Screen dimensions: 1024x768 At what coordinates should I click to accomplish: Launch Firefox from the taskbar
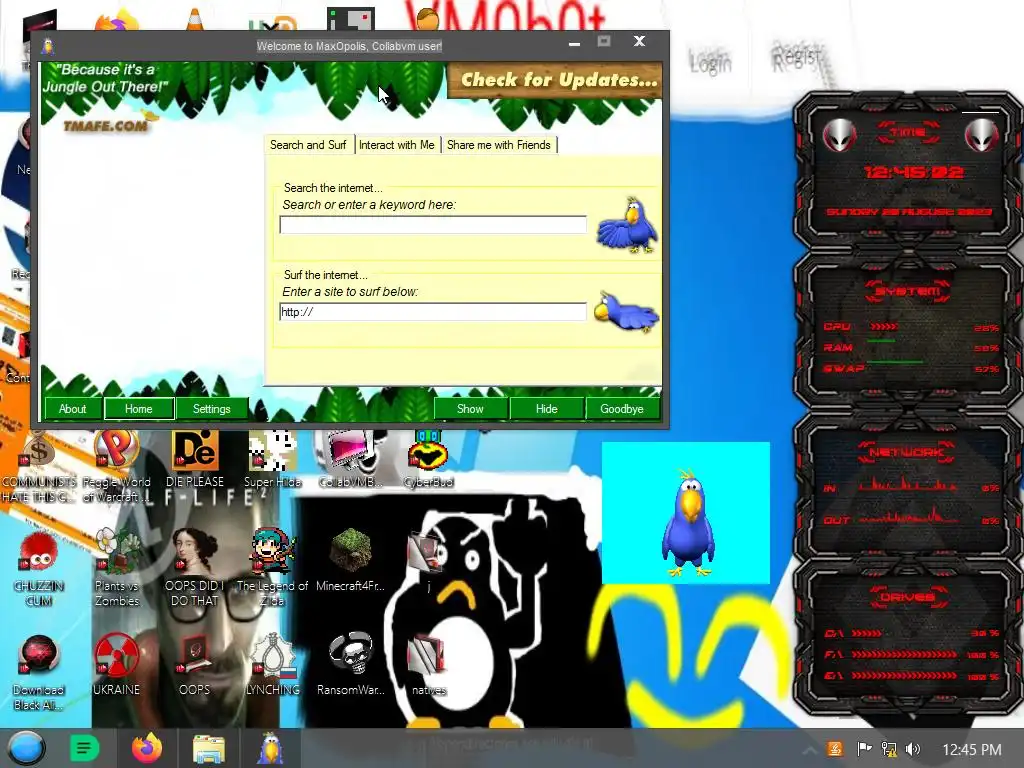[x=147, y=748]
